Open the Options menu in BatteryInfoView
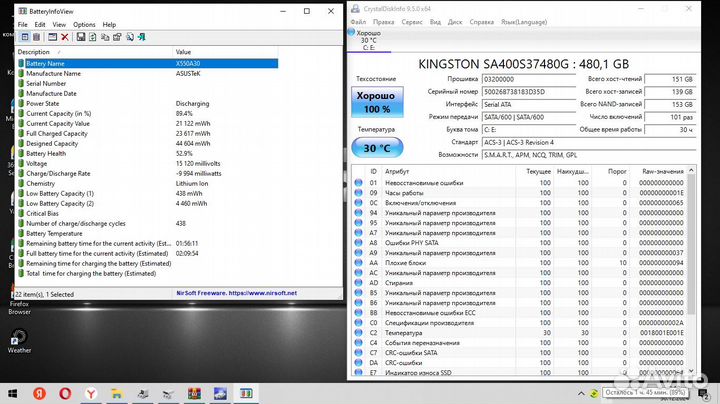Screen dimensions: 720x404 tap(84, 24)
